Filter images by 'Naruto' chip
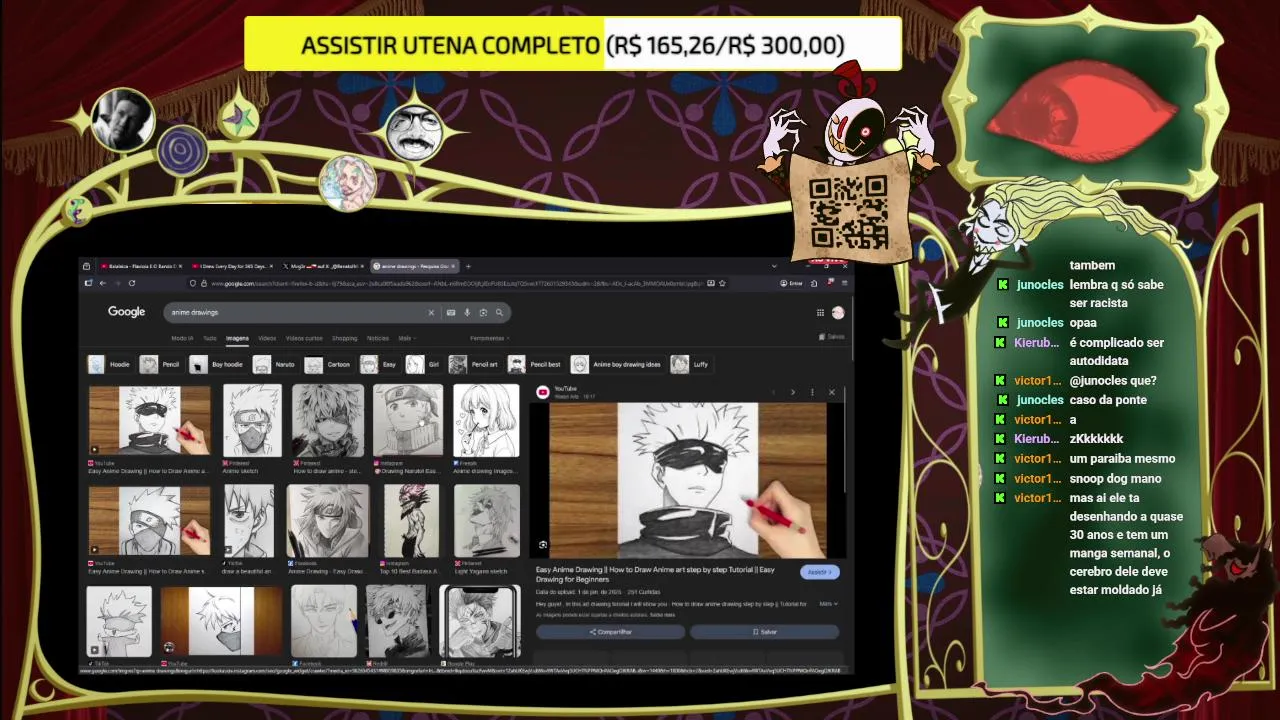The image size is (1280, 720). tap(275, 364)
